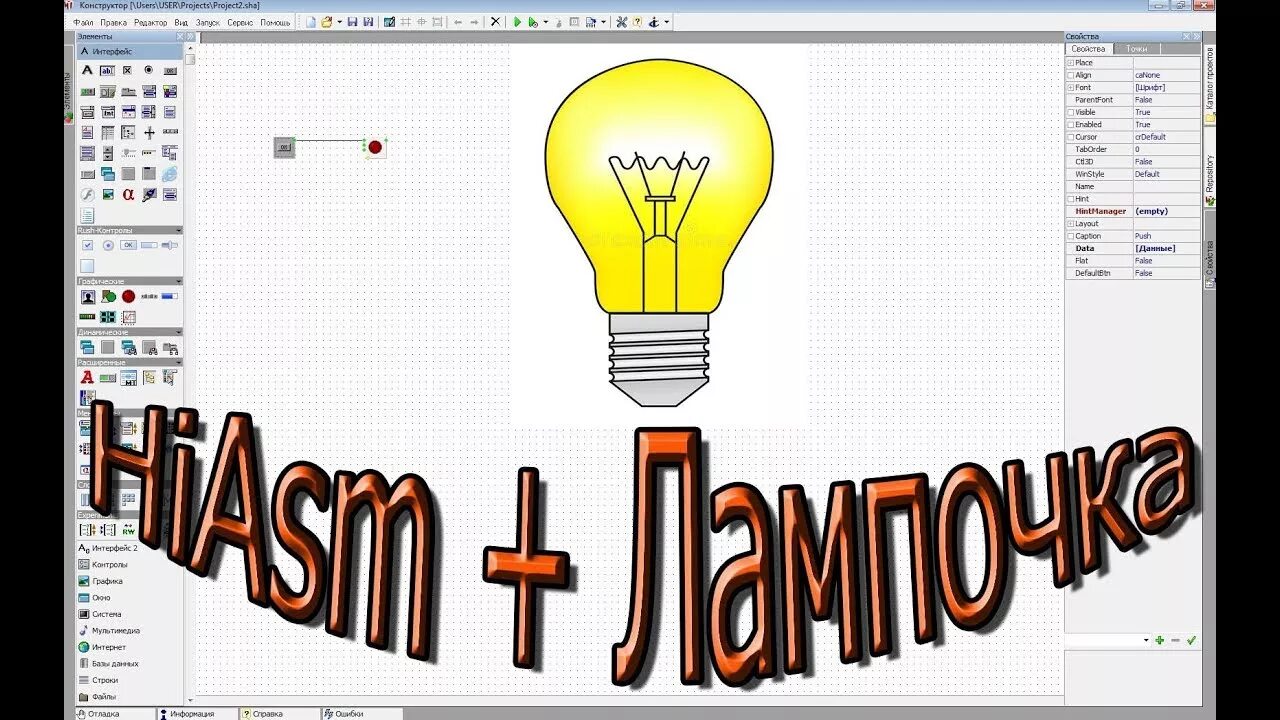1280x720 pixels.
Task: Select the document page element in palette
Action: point(87,215)
